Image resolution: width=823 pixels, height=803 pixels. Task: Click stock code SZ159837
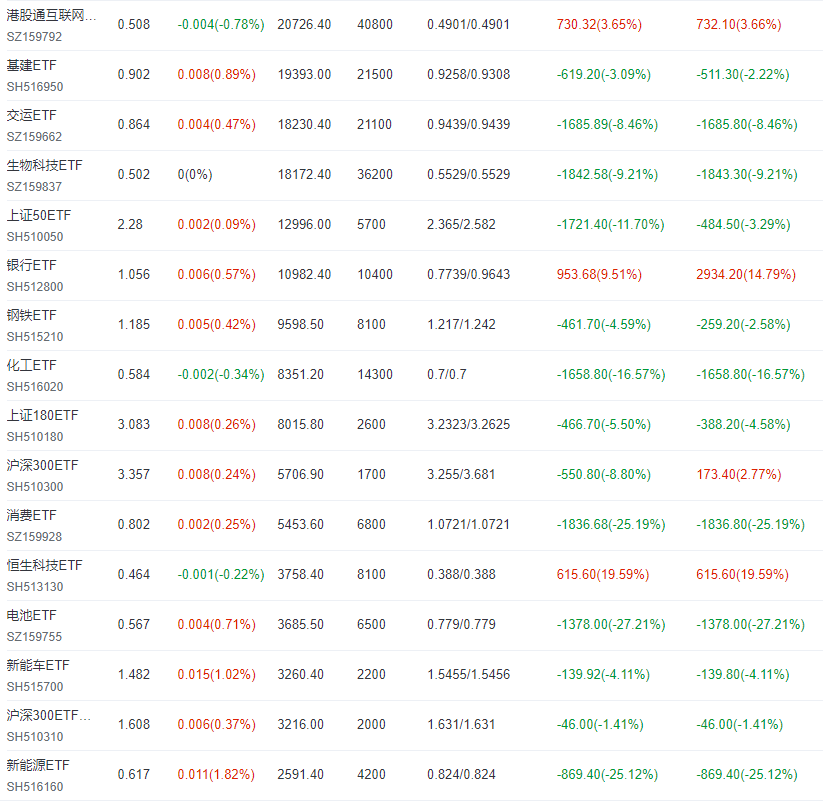click(x=34, y=187)
